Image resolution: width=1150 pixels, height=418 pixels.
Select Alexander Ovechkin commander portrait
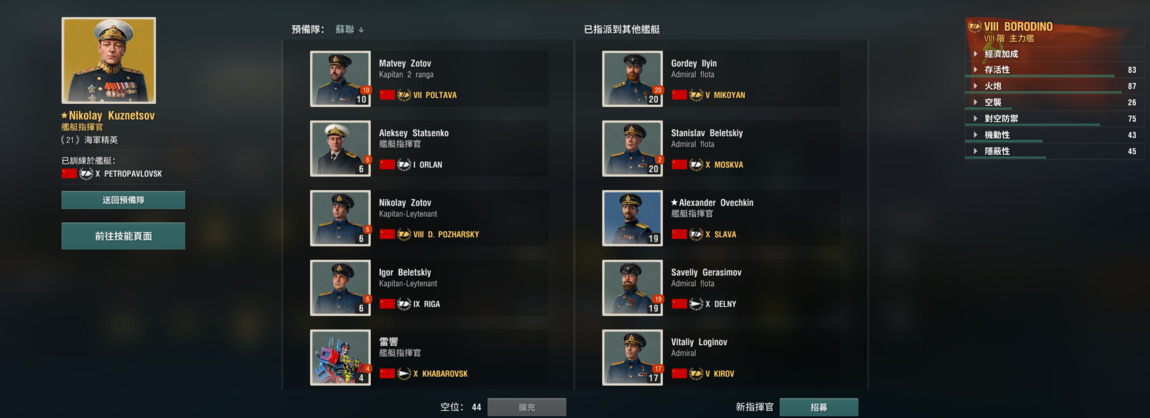[632, 218]
